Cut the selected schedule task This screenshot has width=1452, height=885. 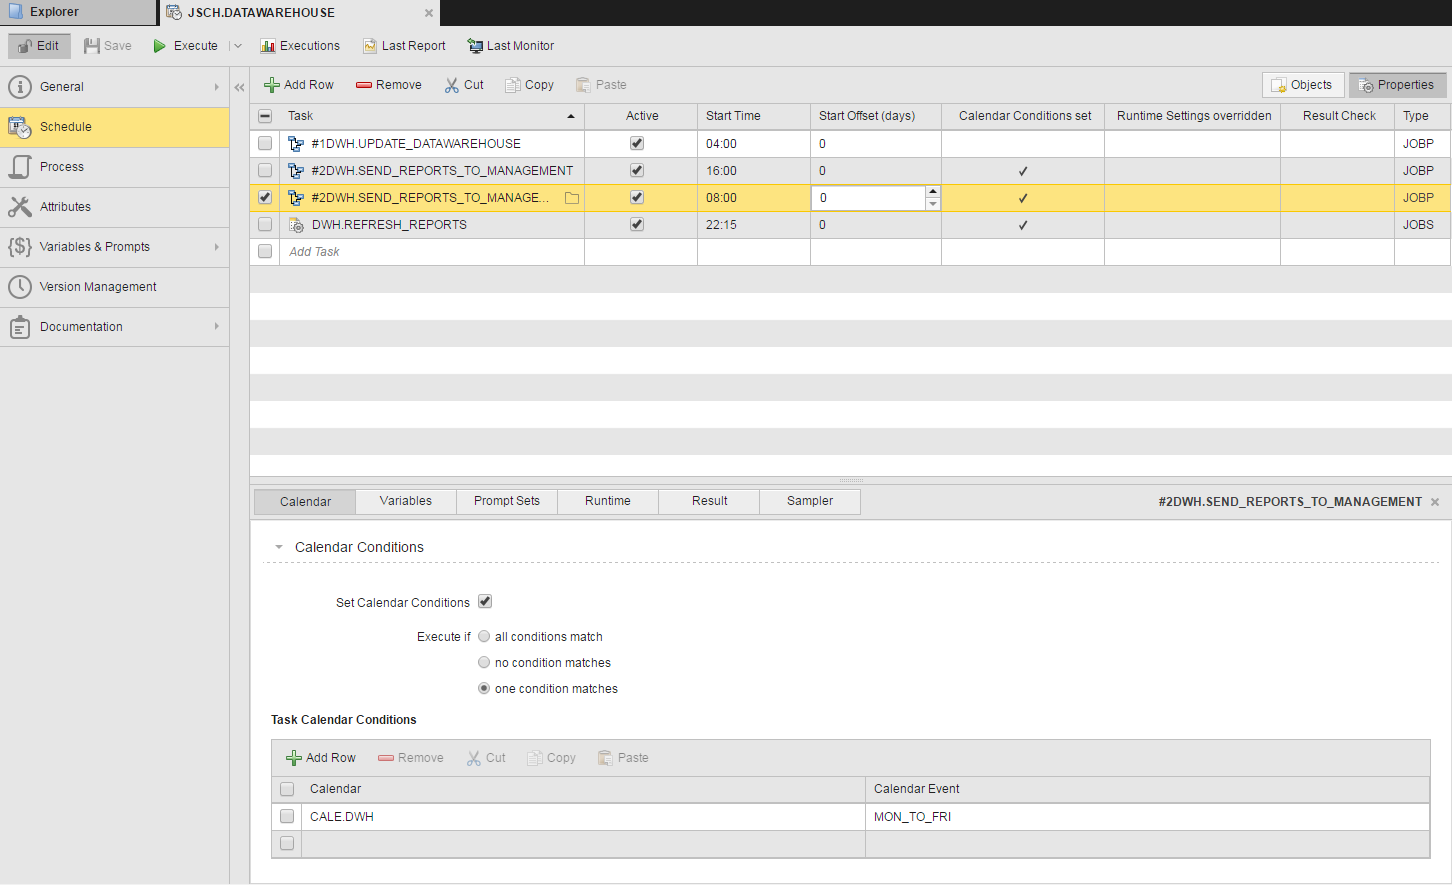(464, 85)
